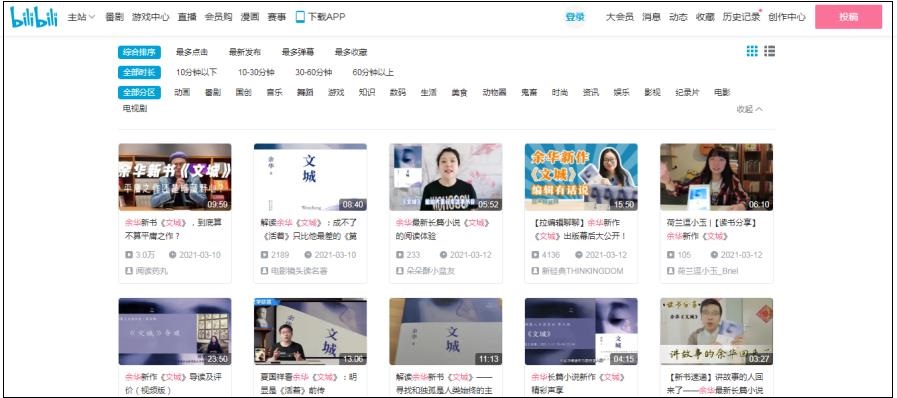The width and height of the screenshot is (897, 398).
Task: Select the 最多点击 sort option
Action: (x=192, y=52)
